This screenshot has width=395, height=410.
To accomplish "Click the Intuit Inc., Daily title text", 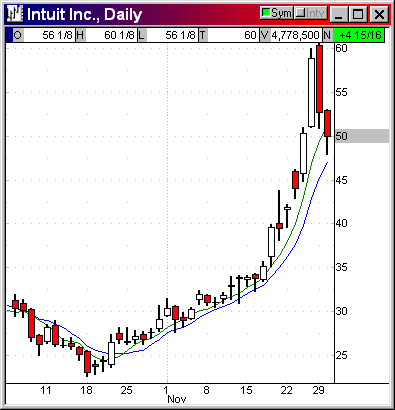I will [x=84, y=14].
